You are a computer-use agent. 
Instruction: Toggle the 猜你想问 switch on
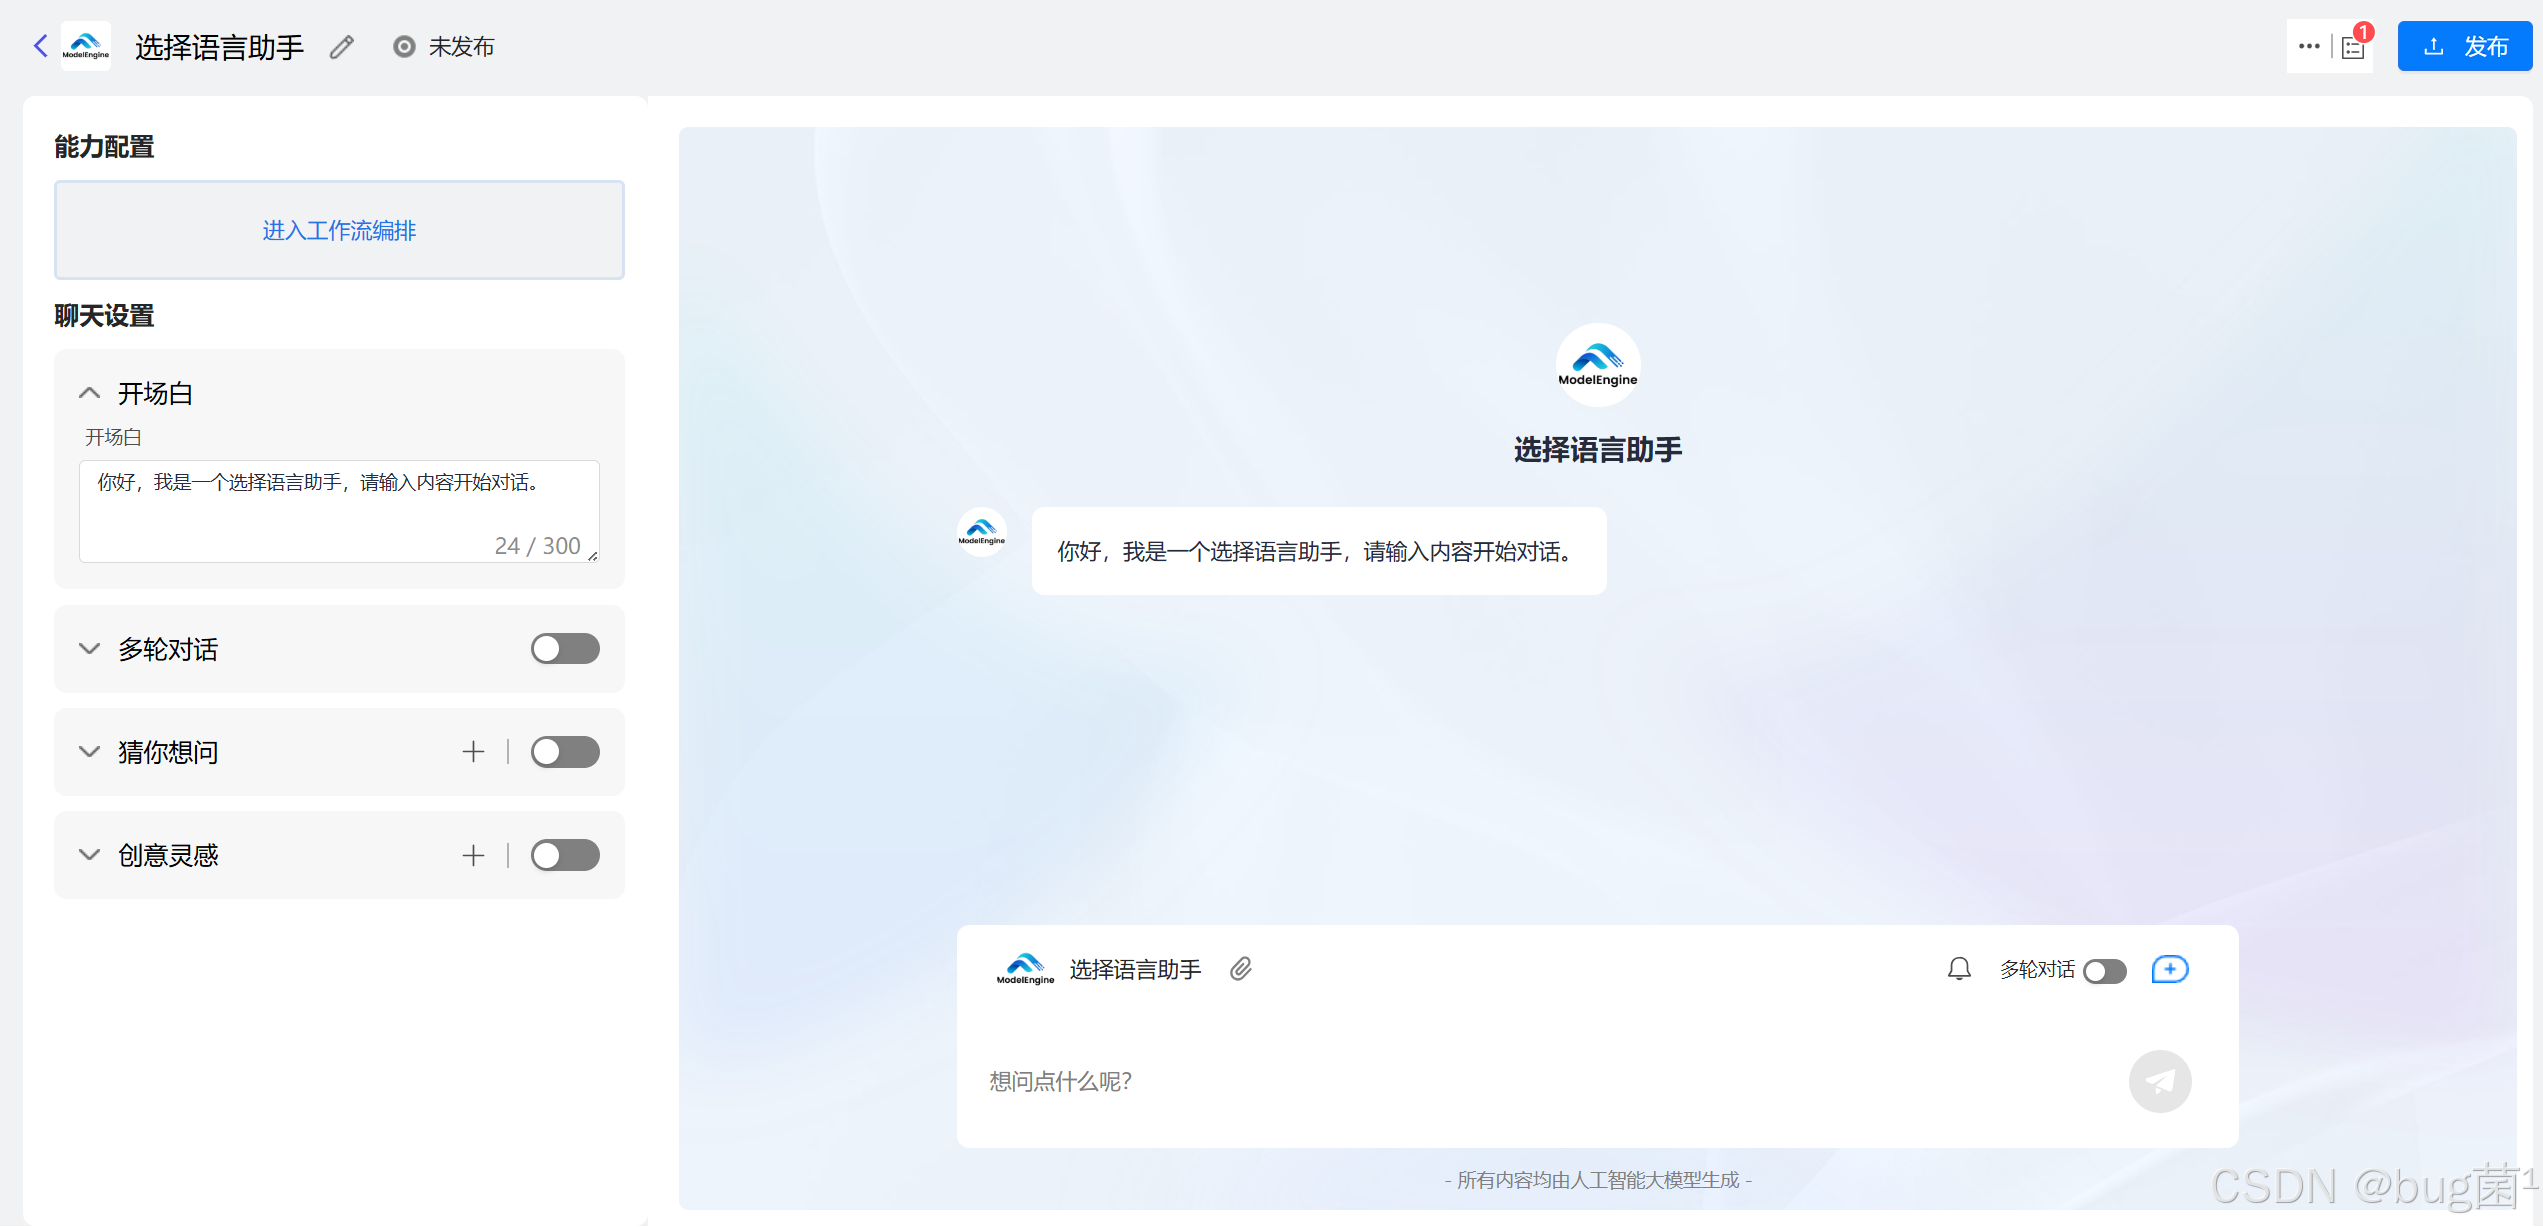click(x=565, y=752)
